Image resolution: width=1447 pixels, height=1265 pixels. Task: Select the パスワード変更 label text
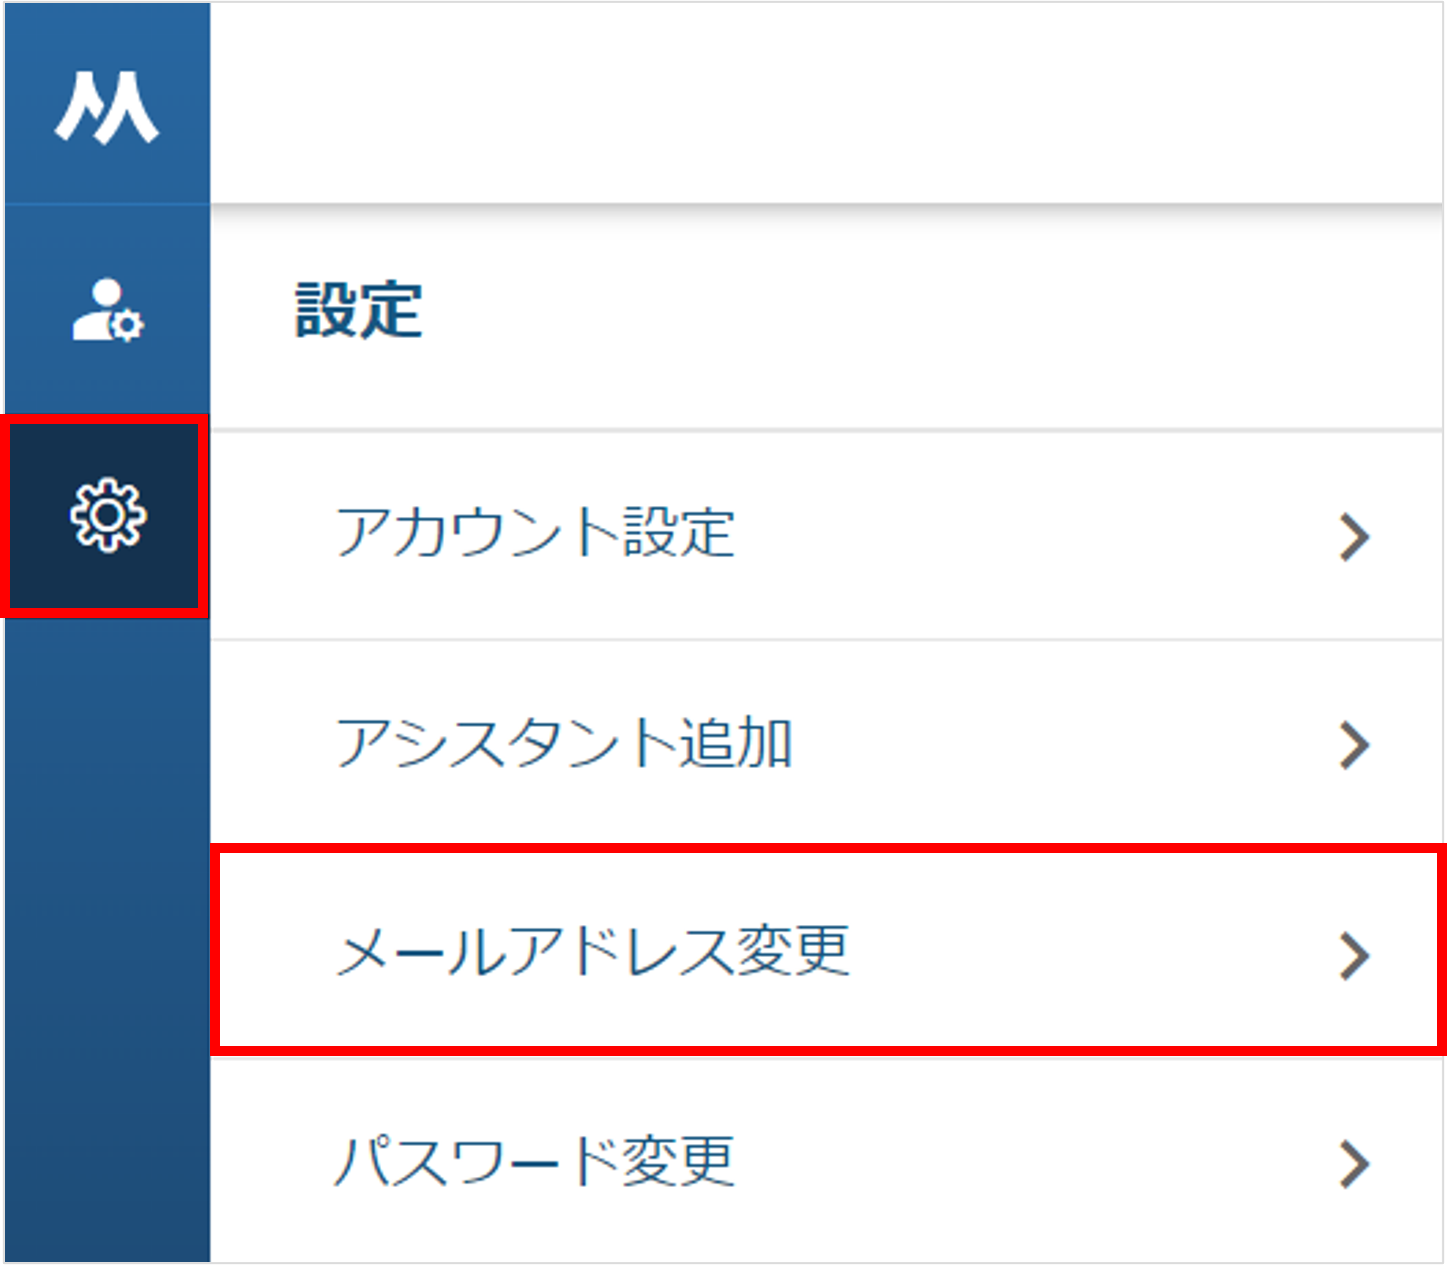coord(535,1161)
